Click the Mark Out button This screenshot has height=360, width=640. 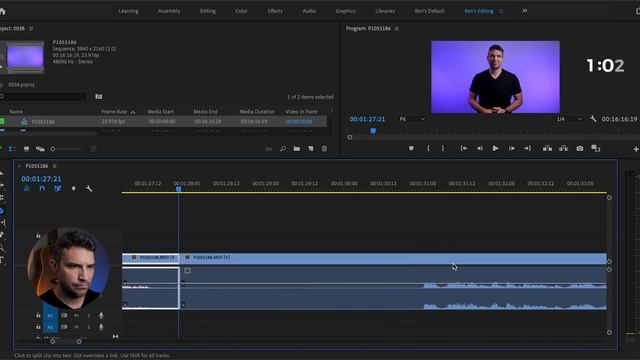pyautogui.click(x=443, y=149)
